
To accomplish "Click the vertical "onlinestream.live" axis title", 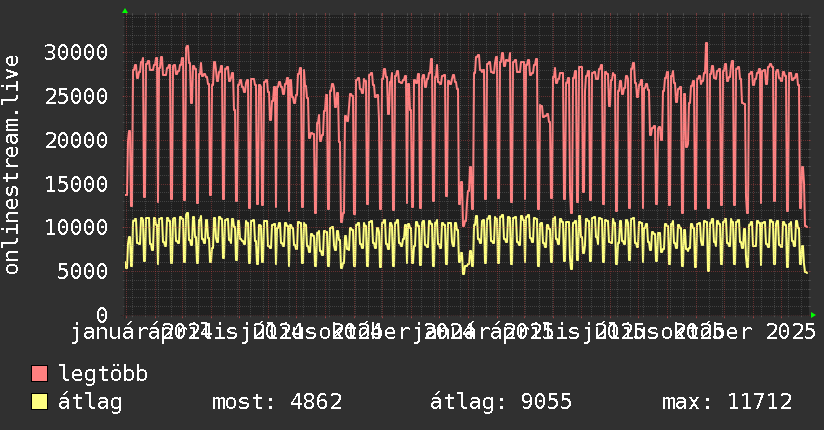I will (x=12, y=165).
